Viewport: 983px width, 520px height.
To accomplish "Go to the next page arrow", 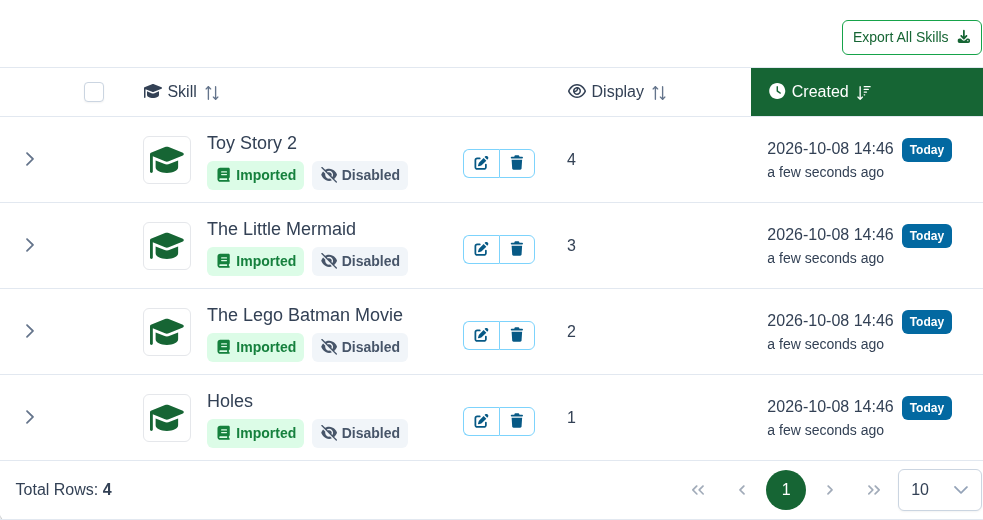I will pos(829,490).
